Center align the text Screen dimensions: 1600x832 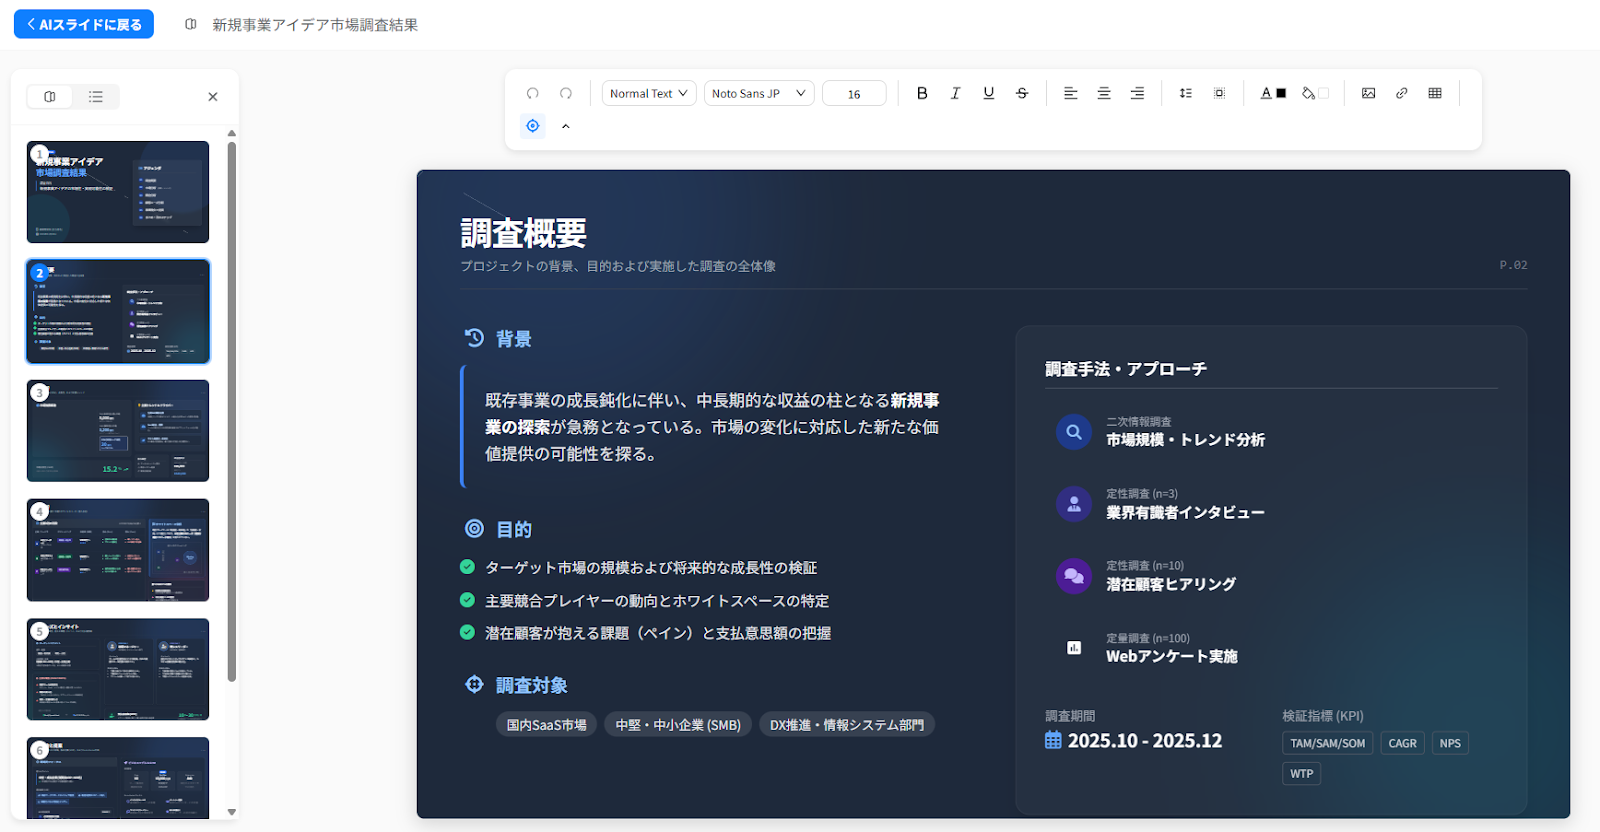click(x=1104, y=93)
